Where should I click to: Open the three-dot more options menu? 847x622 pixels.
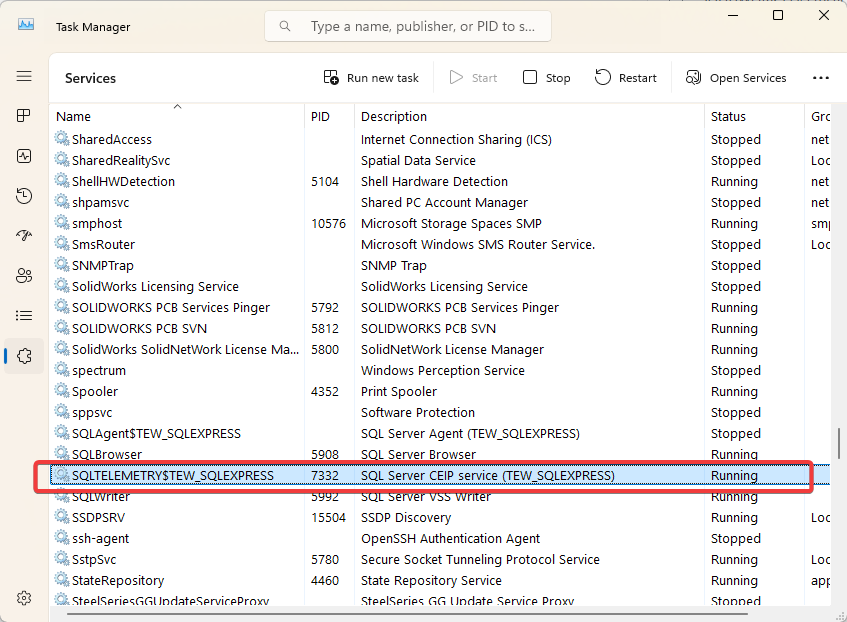pyautogui.click(x=821, y=78)
